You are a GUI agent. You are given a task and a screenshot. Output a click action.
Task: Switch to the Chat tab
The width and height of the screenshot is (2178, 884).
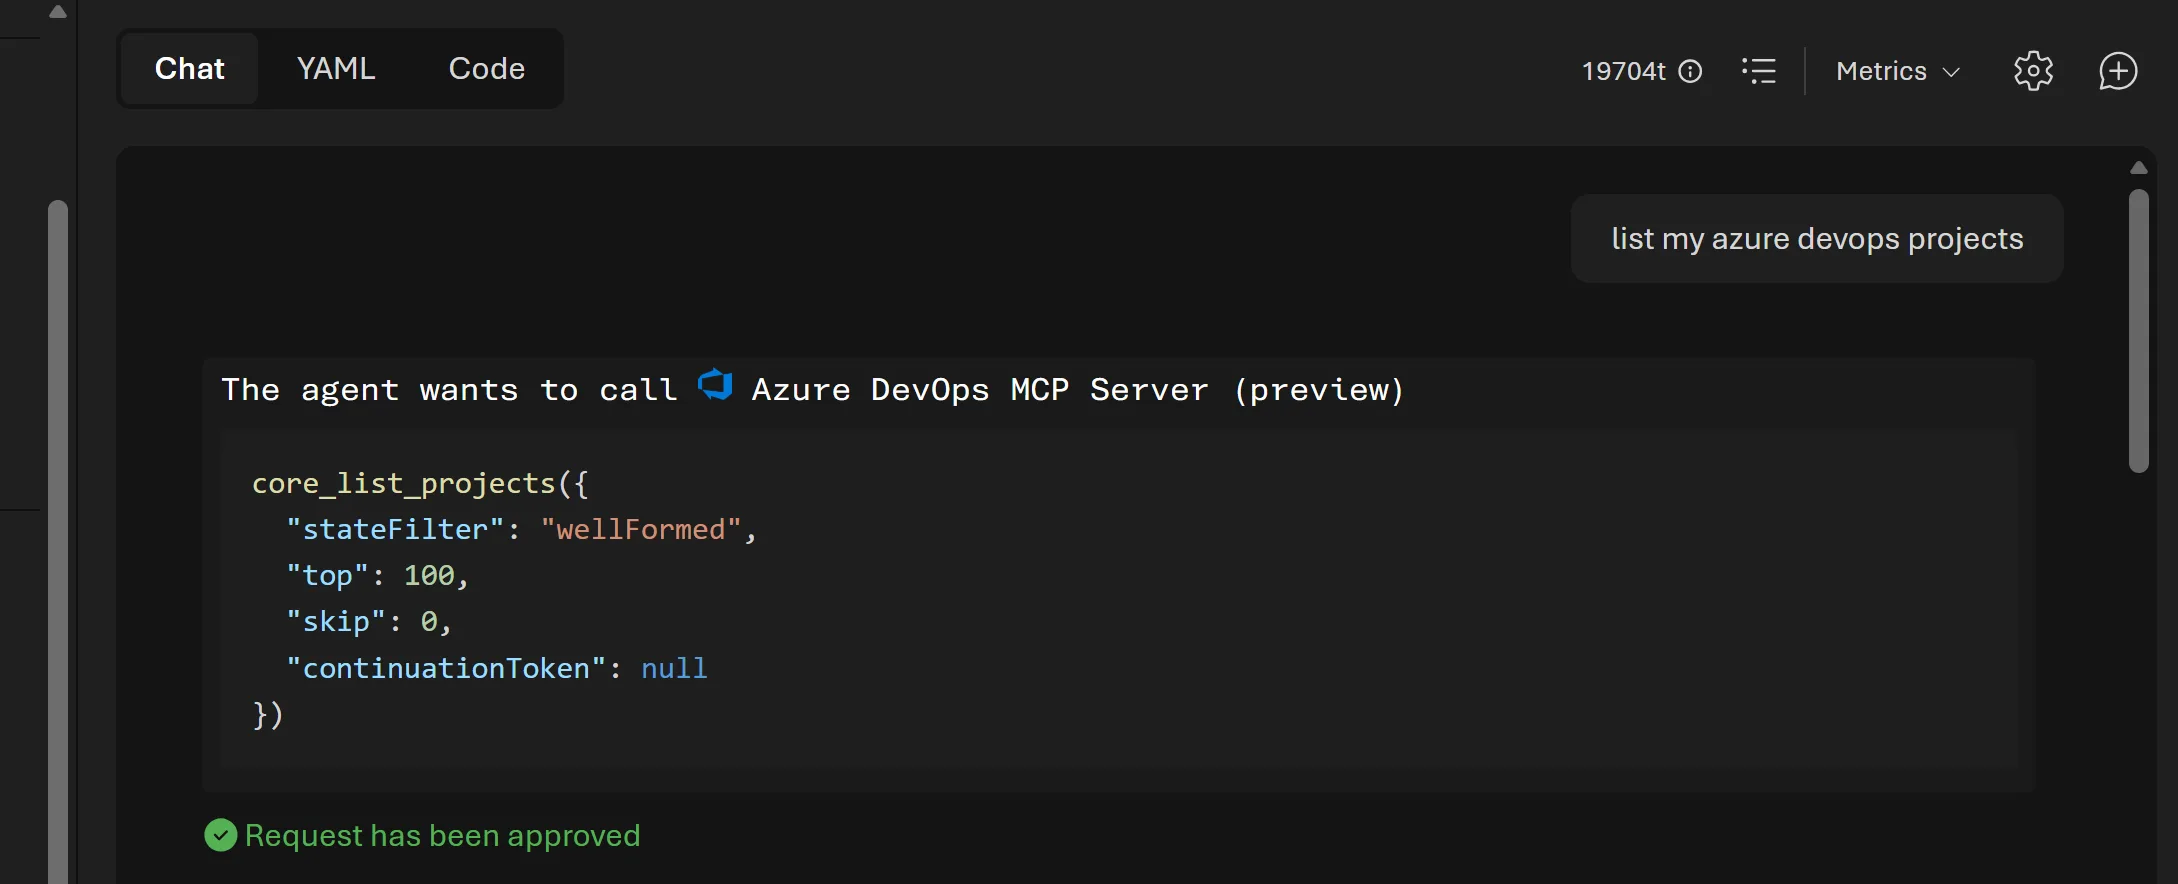[189, 69]
